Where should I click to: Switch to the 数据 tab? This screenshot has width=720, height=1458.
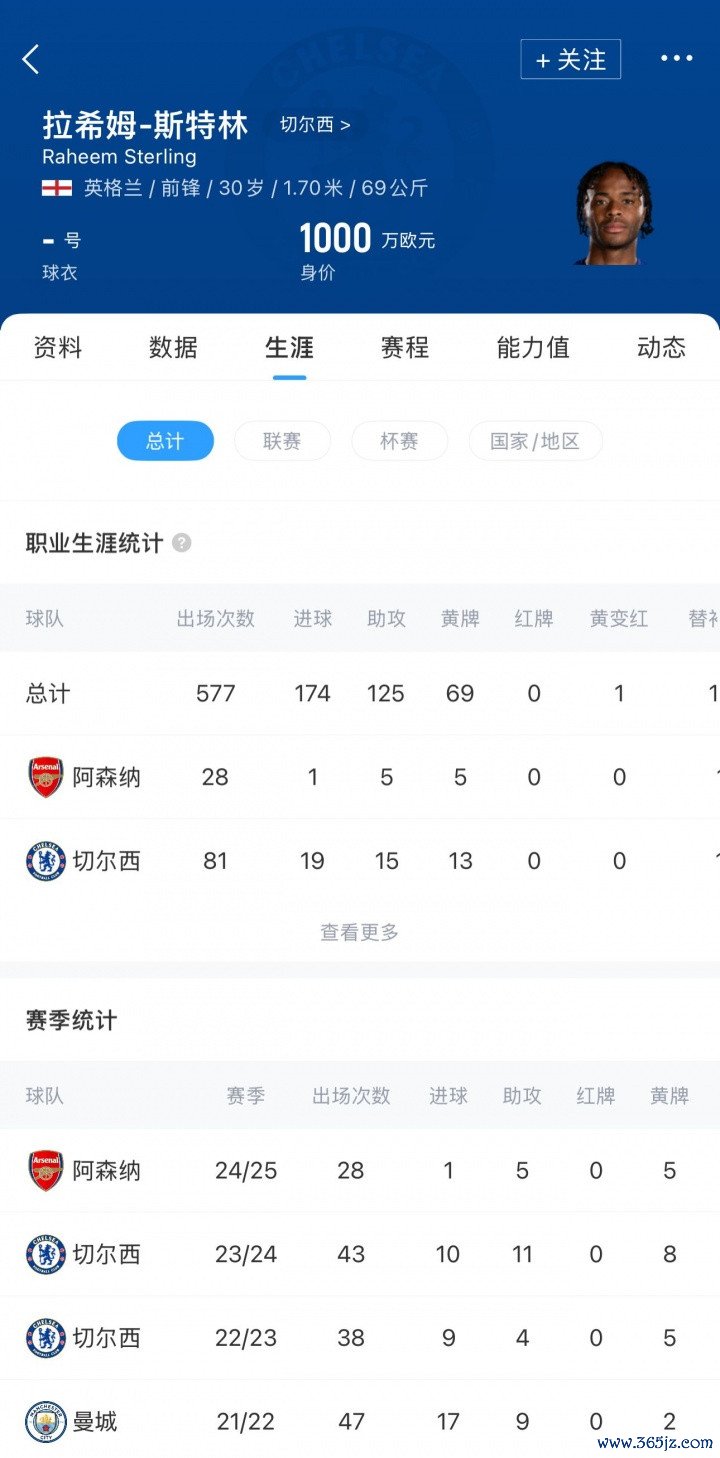(173, 348)
